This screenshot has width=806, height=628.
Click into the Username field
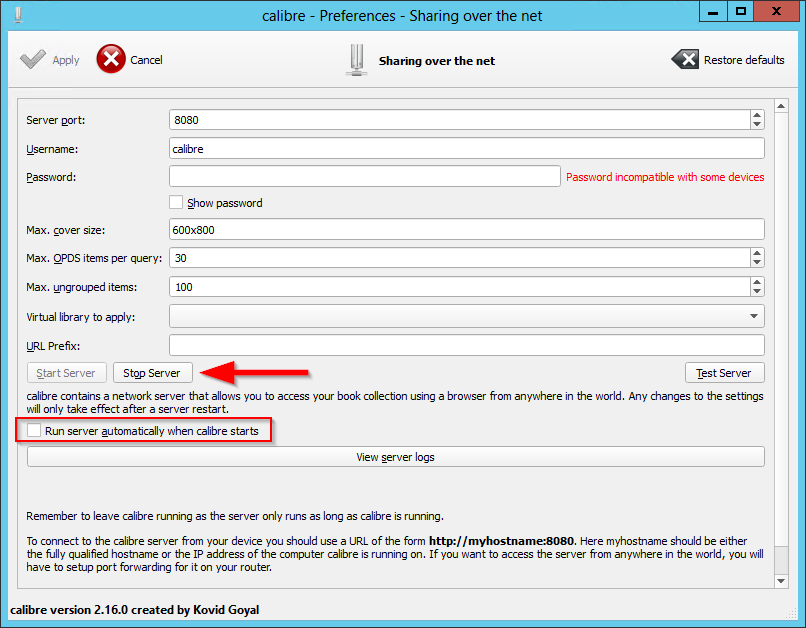click(467, 149)
